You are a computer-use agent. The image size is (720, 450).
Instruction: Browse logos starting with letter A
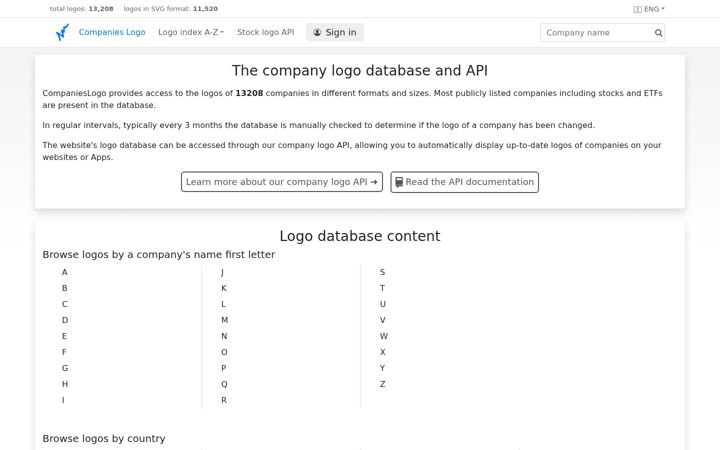[x=65, y=272]
